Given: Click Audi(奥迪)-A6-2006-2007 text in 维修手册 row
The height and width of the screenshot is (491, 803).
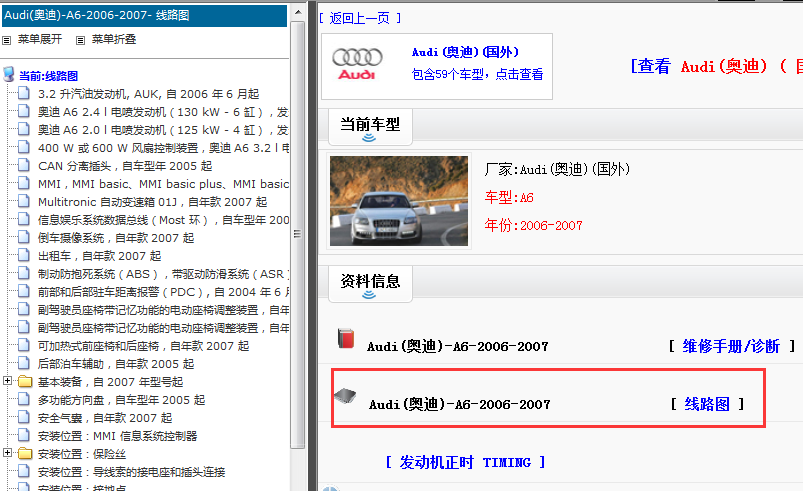Looking at the screenshot, I should tap(457, 347).
